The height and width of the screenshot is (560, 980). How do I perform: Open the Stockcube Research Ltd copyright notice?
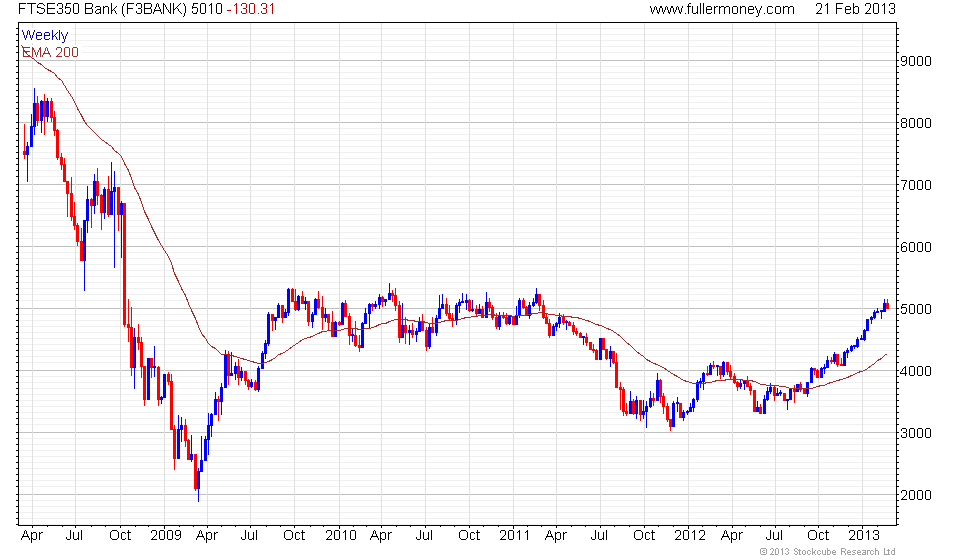[x=827, y=551]
